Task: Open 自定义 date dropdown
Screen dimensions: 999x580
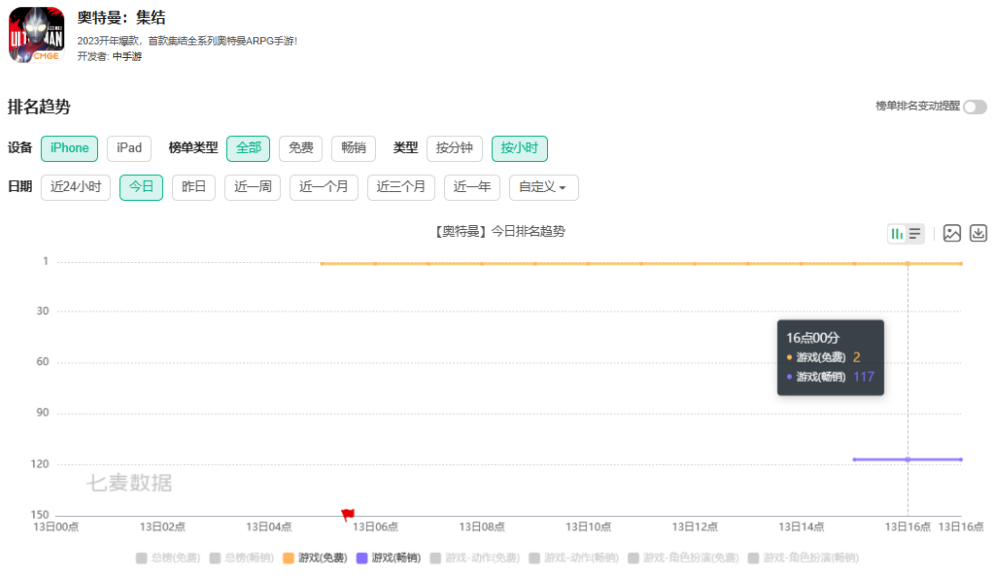Action: tap(543, 187)
